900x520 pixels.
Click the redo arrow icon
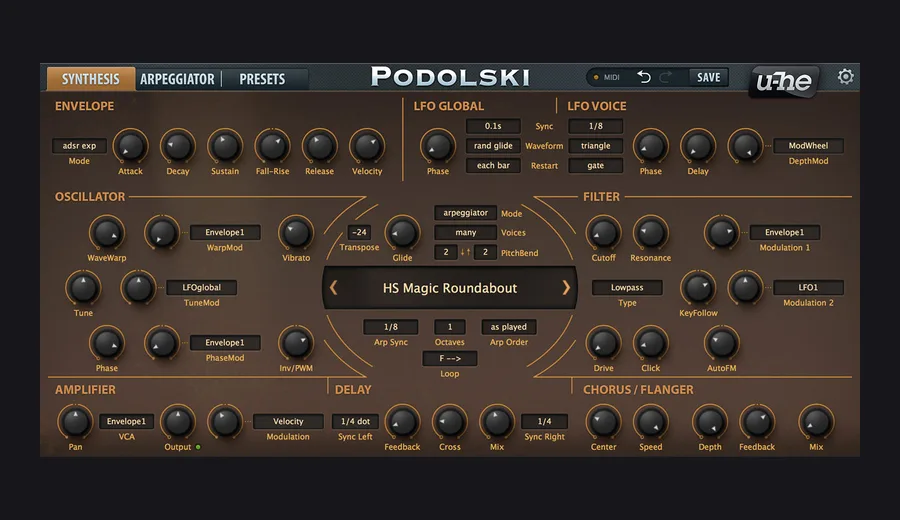click(666, 77)
